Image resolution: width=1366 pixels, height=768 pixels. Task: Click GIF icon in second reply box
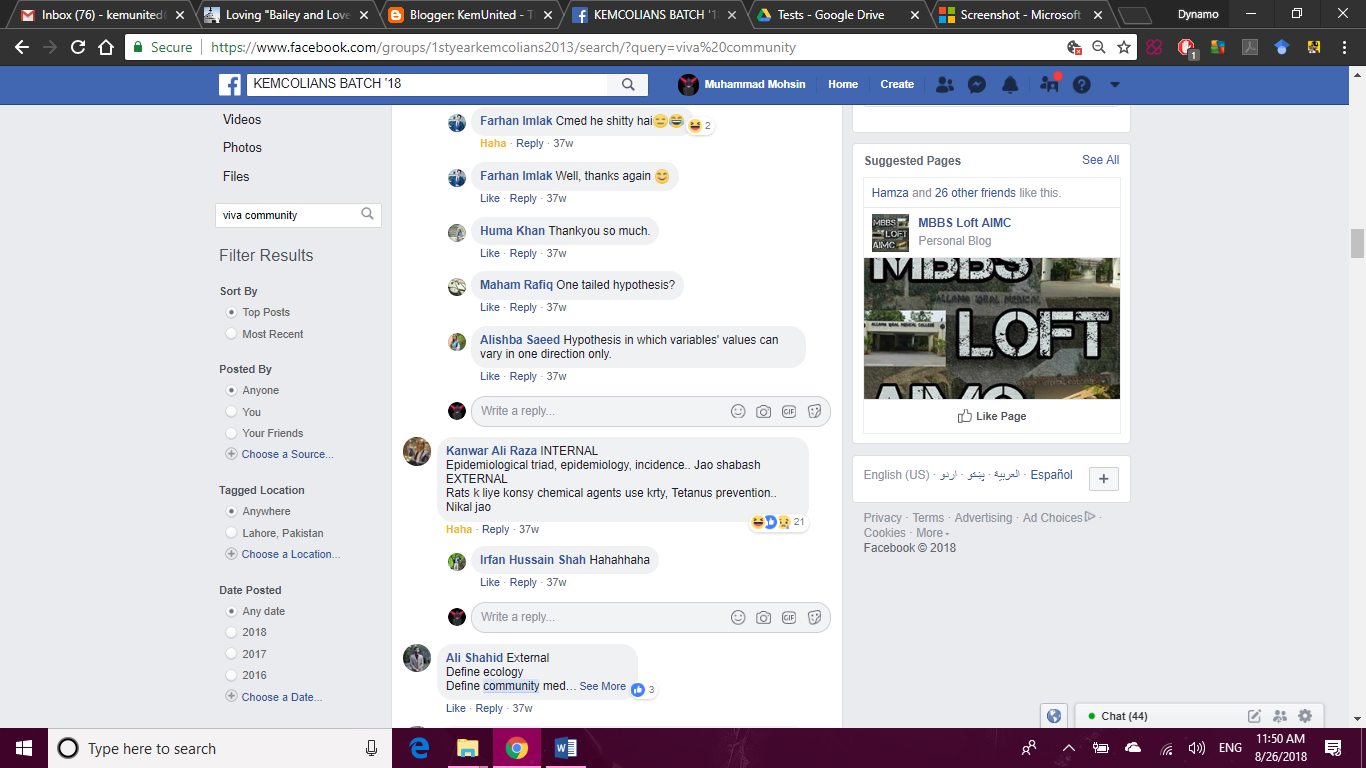click(789, 617)
